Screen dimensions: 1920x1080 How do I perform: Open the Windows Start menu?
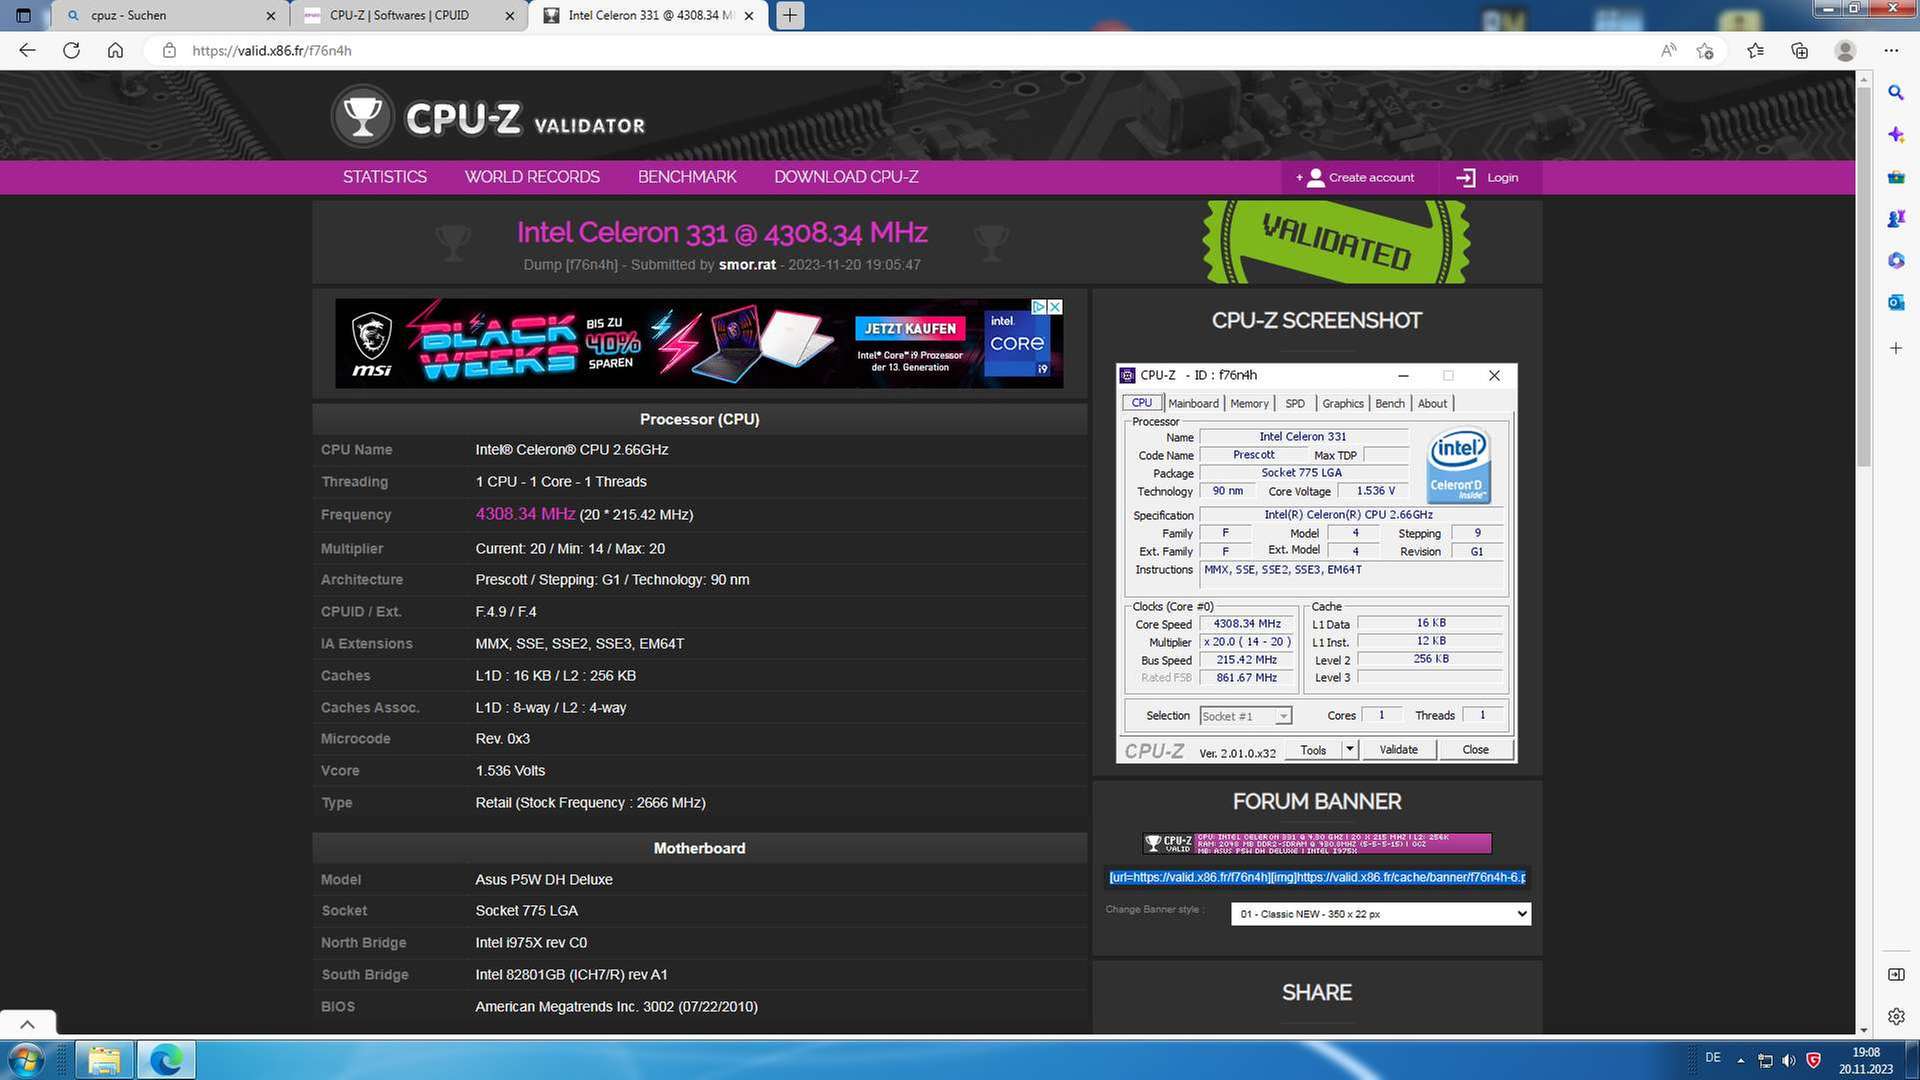coord(25,1060)
